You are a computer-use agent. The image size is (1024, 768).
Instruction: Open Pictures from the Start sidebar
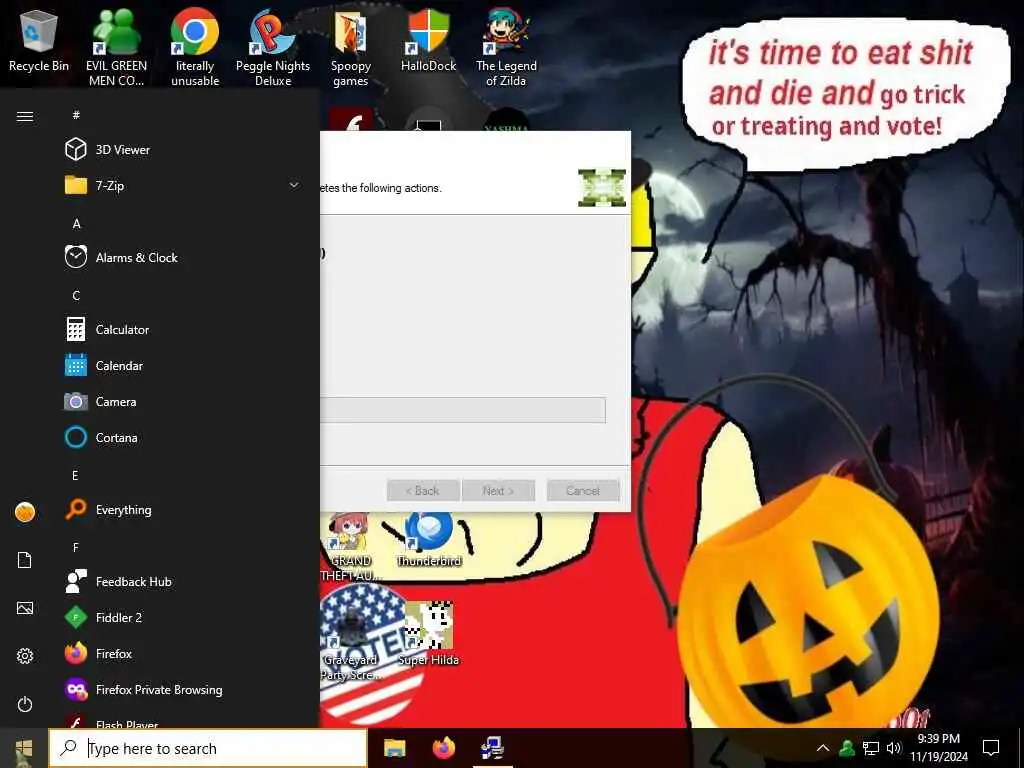point(25,608)
